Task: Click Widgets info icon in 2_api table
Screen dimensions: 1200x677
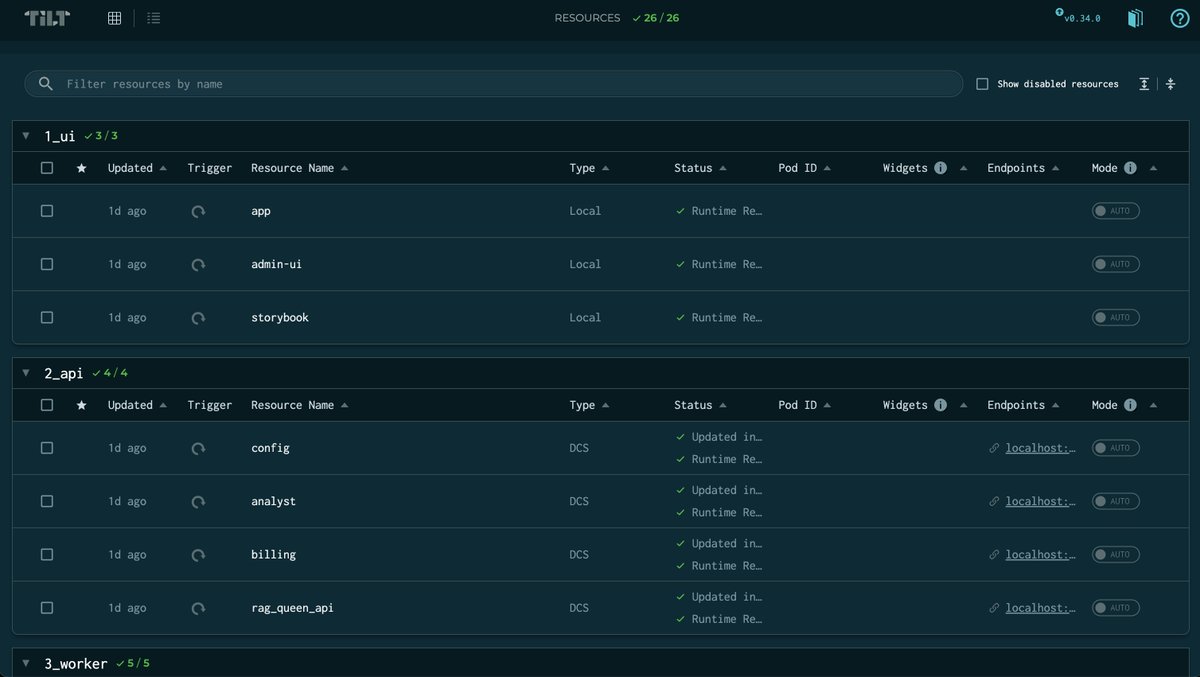Action: click(x=940, y=405)
